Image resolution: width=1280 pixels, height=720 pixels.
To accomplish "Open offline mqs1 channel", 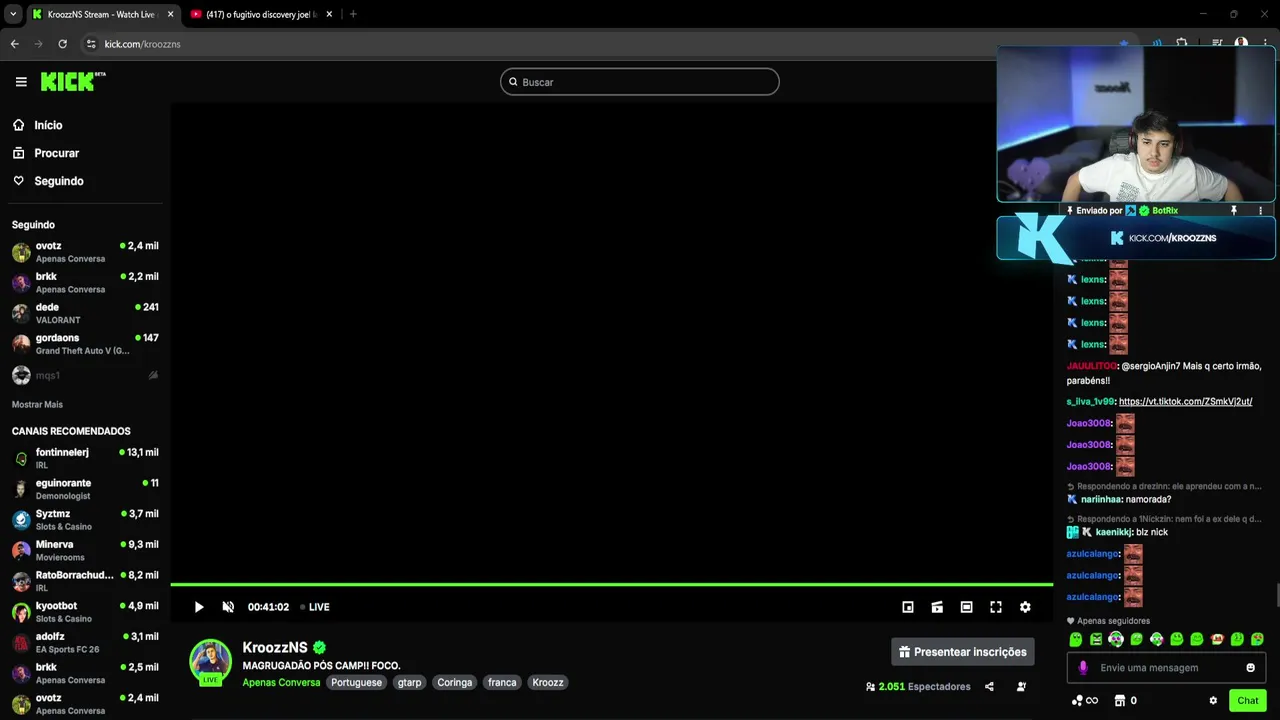I will [85, 375].
